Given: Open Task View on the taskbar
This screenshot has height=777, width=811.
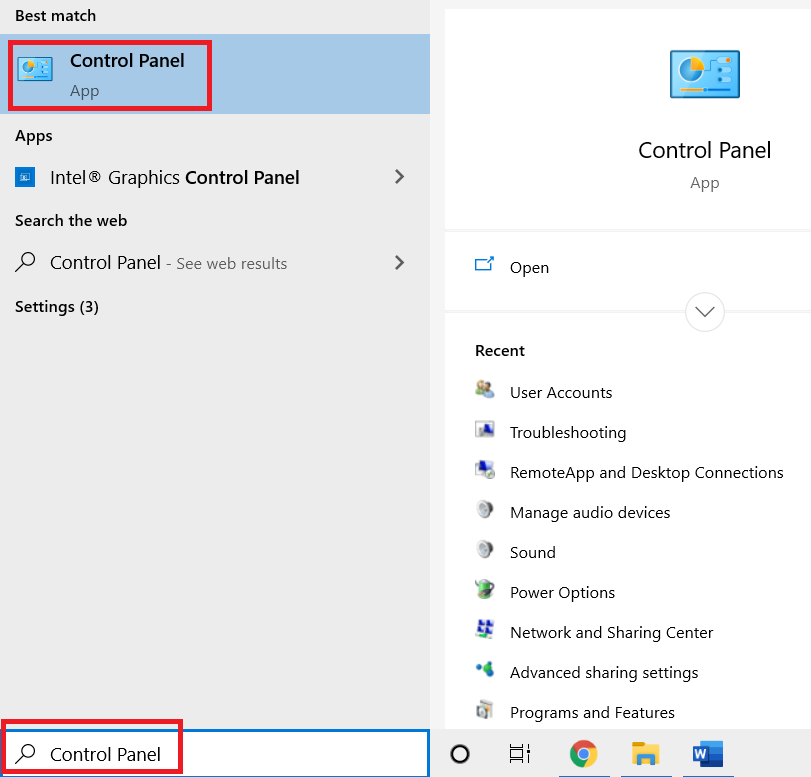Looking at the screenshot, I should (520, 754).
